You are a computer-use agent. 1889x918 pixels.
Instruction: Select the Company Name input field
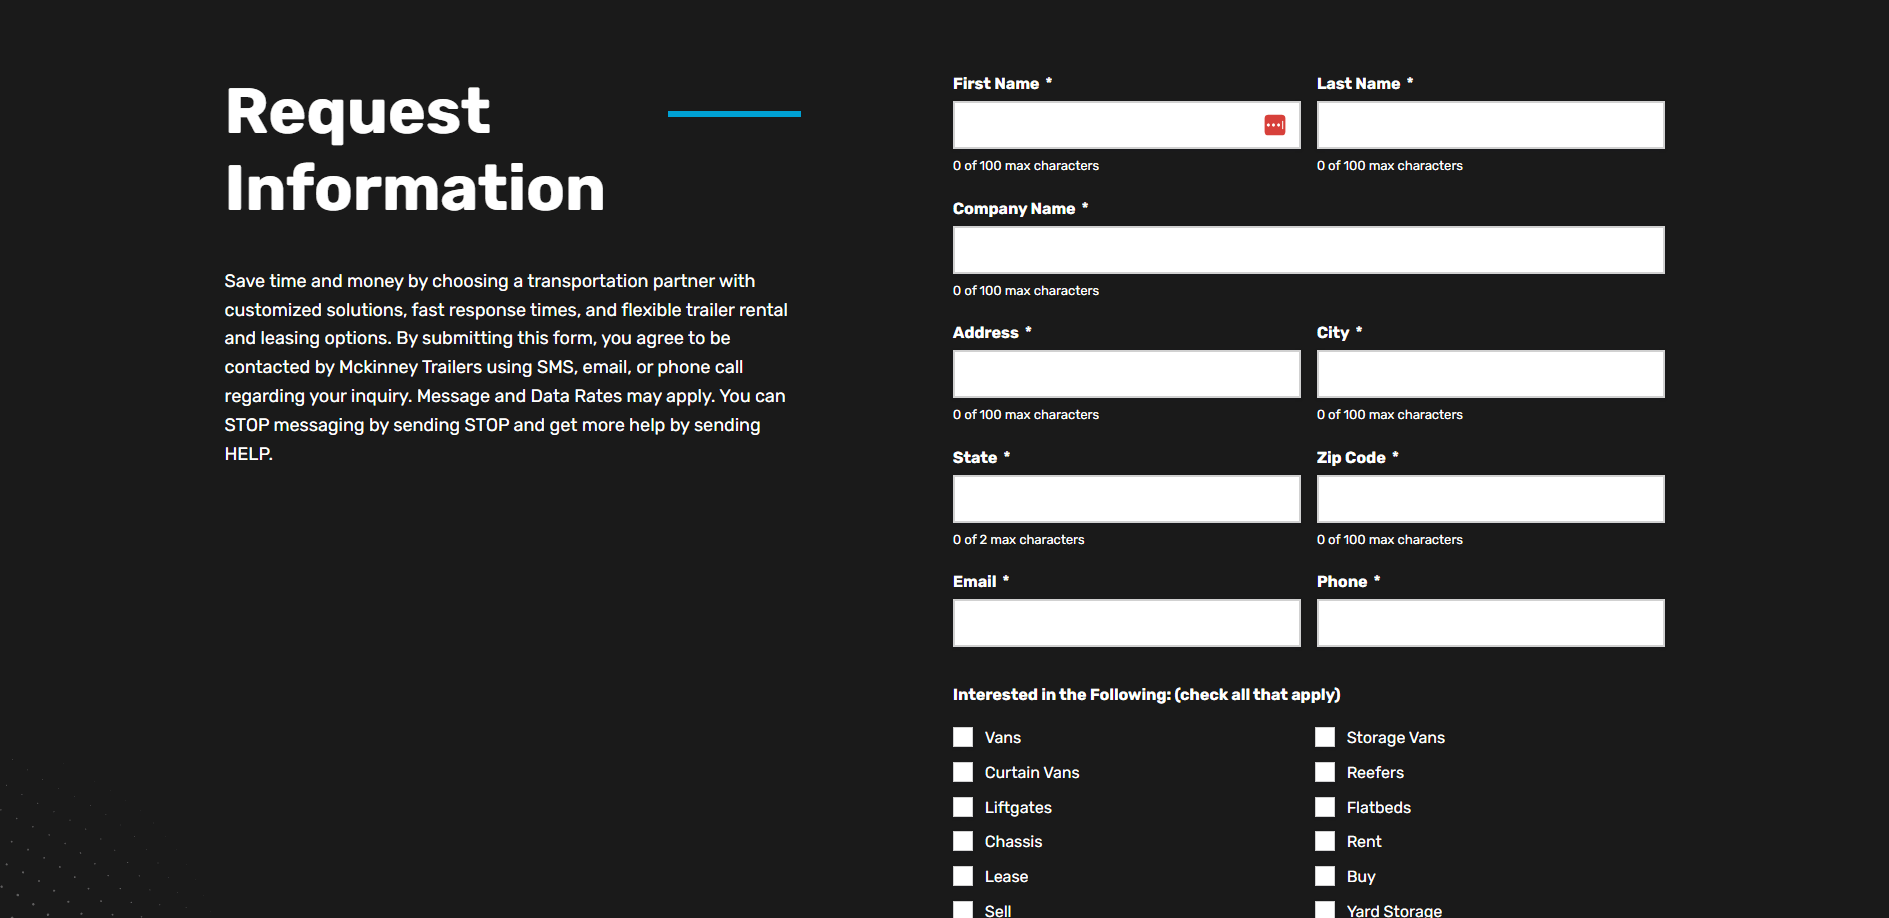1308,250
